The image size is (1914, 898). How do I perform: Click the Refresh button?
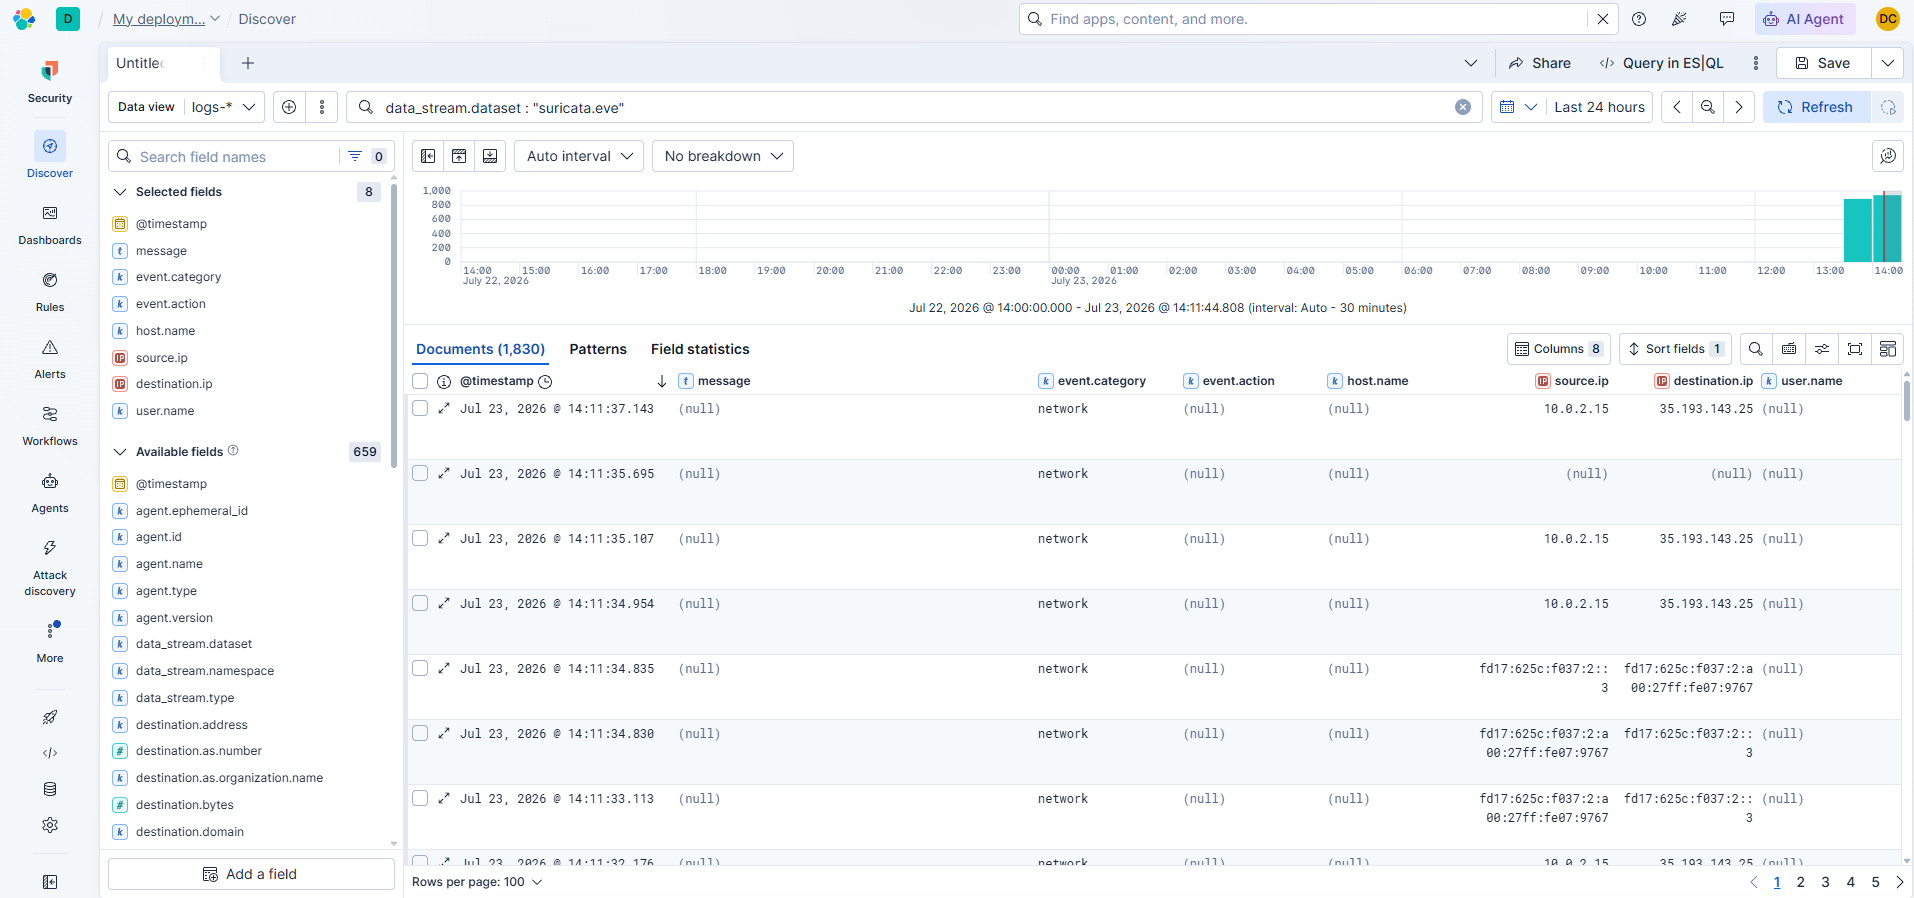pos(1816,107)
